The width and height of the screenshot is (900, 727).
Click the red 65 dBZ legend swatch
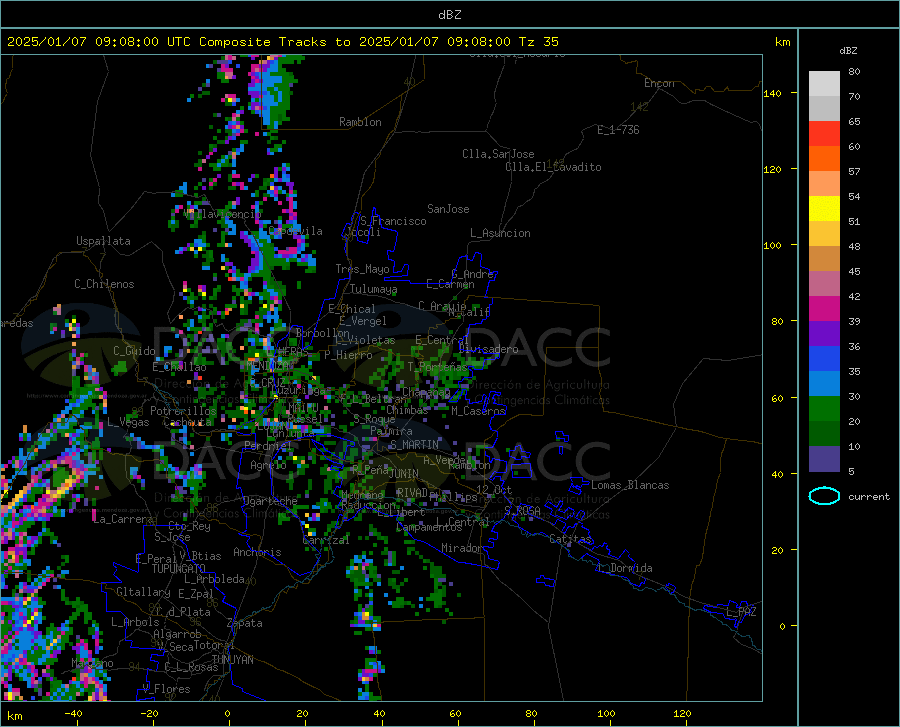[x=824, y=134]
